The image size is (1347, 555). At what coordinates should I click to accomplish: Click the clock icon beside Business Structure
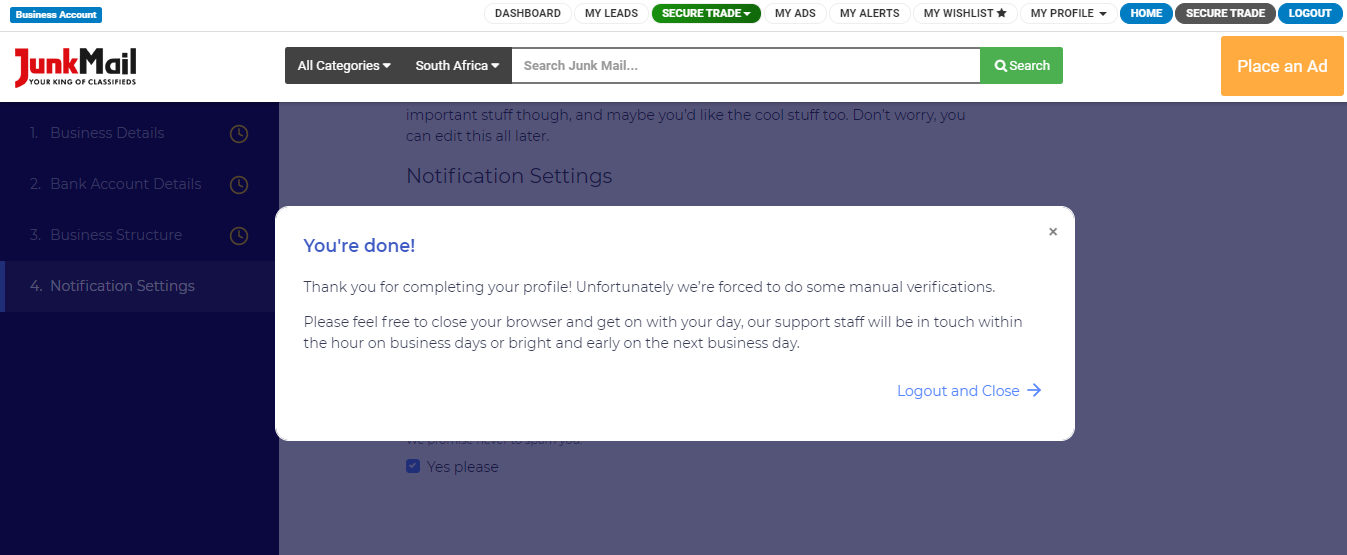point(239,236)
